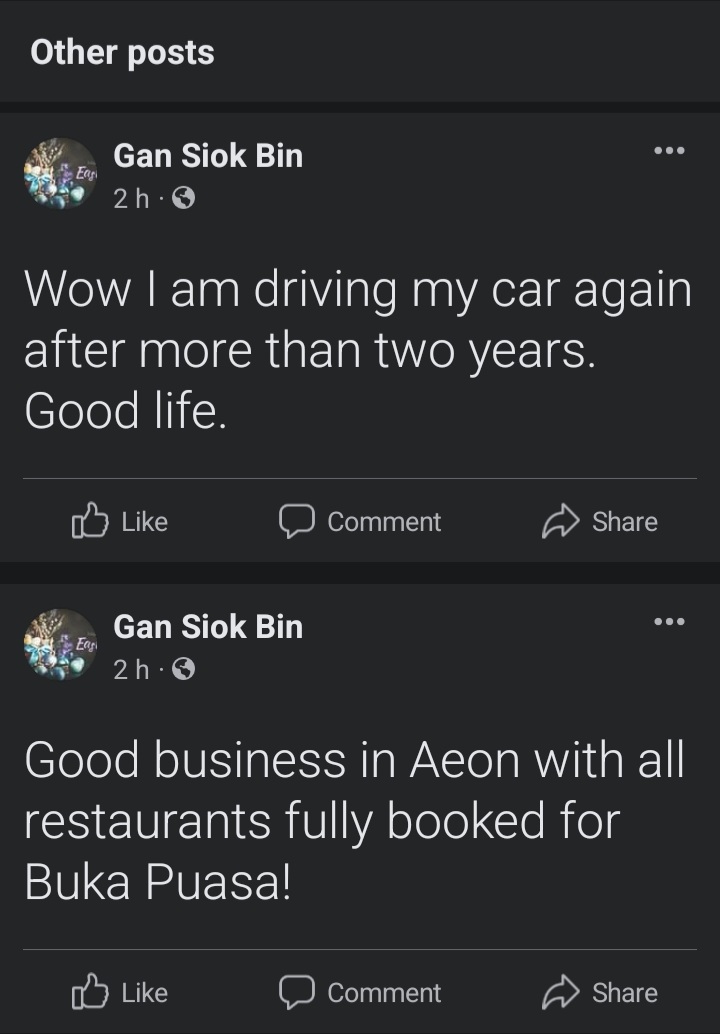This screenshot has height=1034, width=720.
Task: Tap the 2 h timestamp on second post
Action: click(x=130, y=670)
